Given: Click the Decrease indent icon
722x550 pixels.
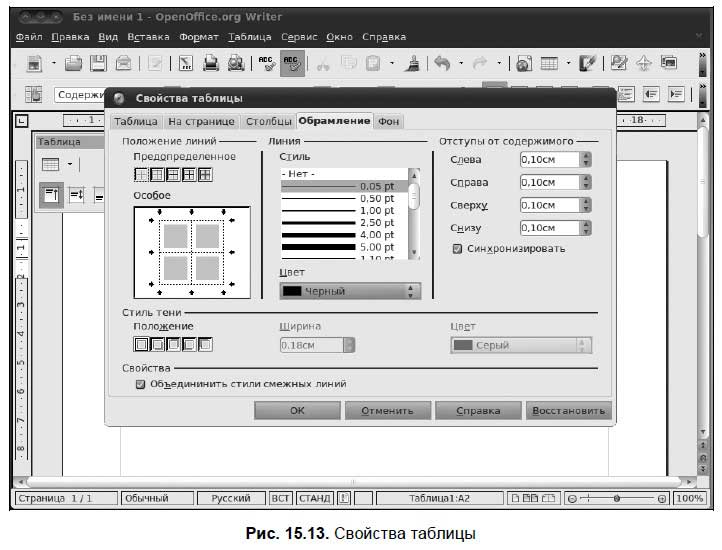Looking at the screenshot, I should click(651, 94).
